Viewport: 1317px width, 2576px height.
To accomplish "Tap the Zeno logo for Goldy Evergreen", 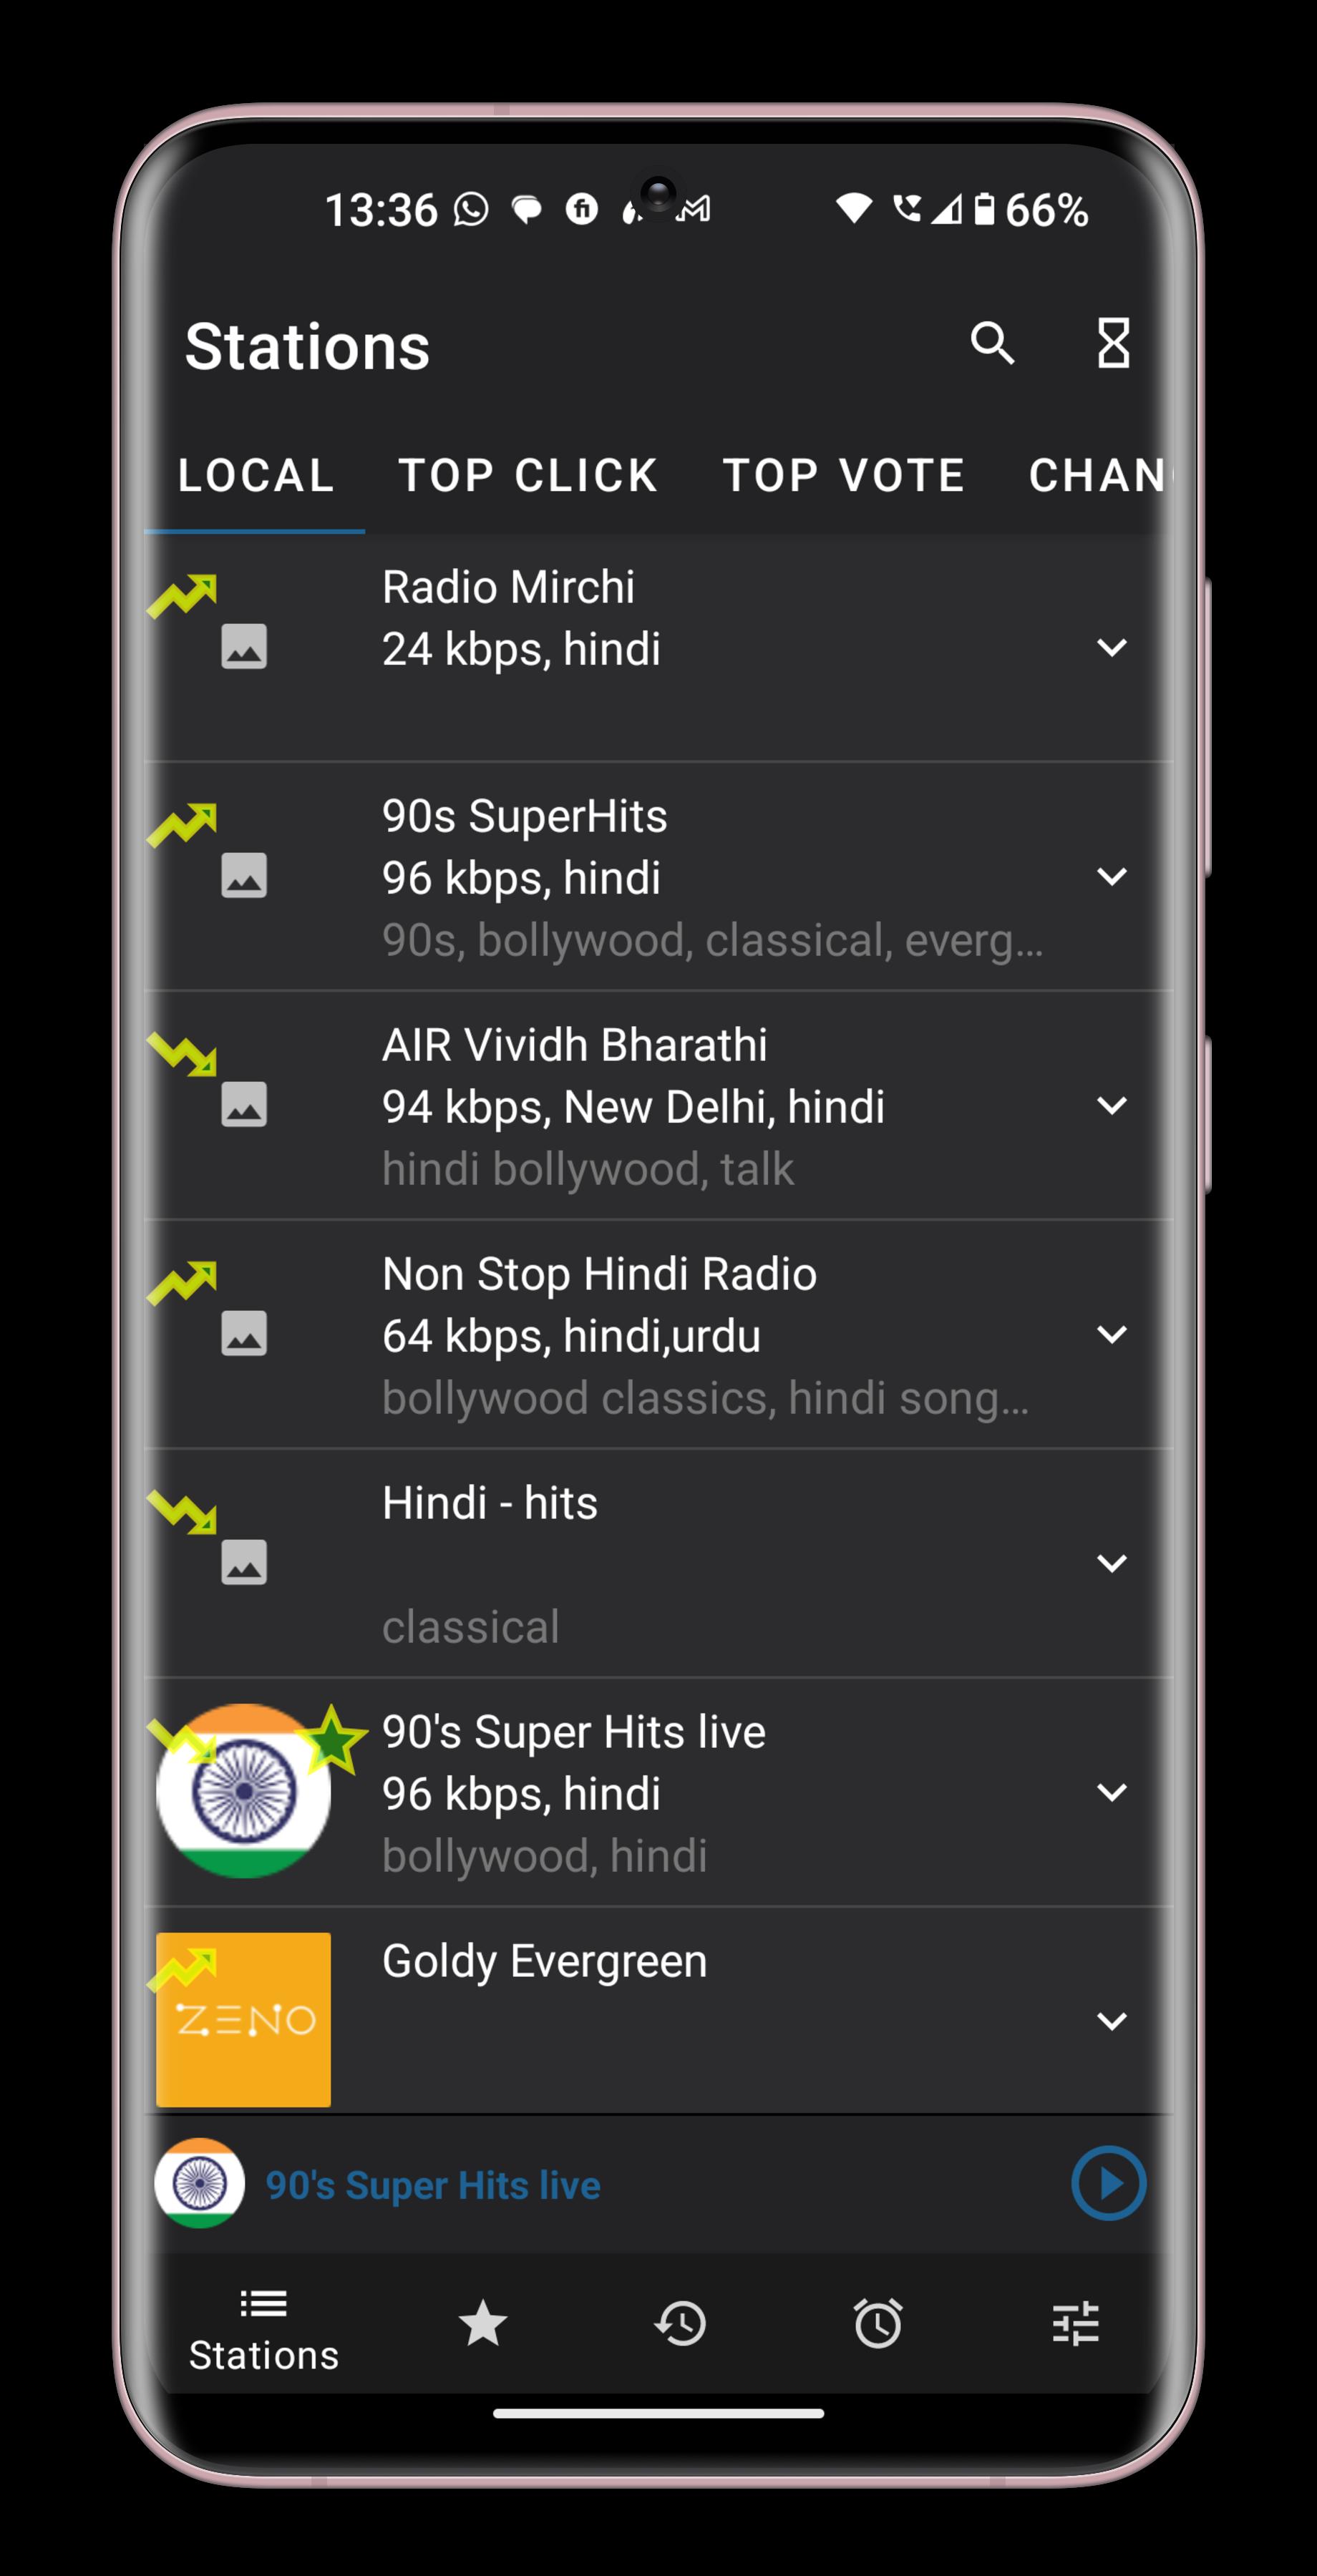I will click(x=244, y=2020).
